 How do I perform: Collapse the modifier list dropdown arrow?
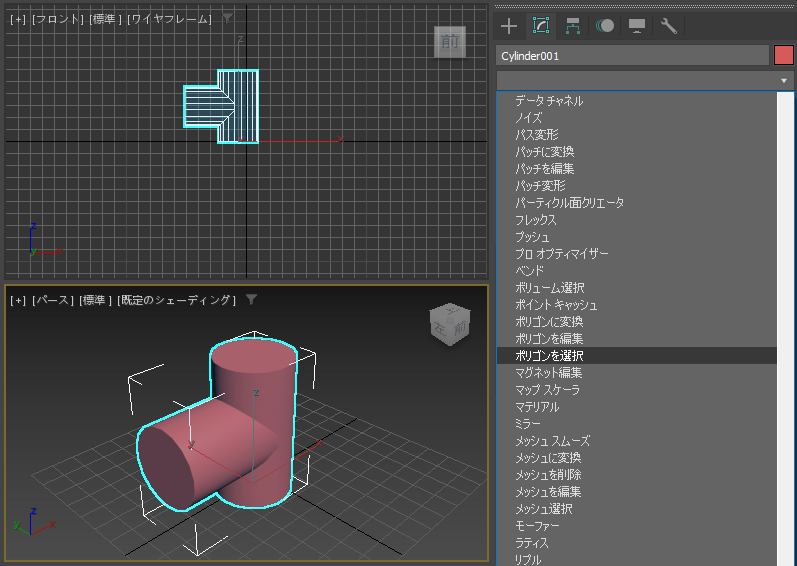784,81
